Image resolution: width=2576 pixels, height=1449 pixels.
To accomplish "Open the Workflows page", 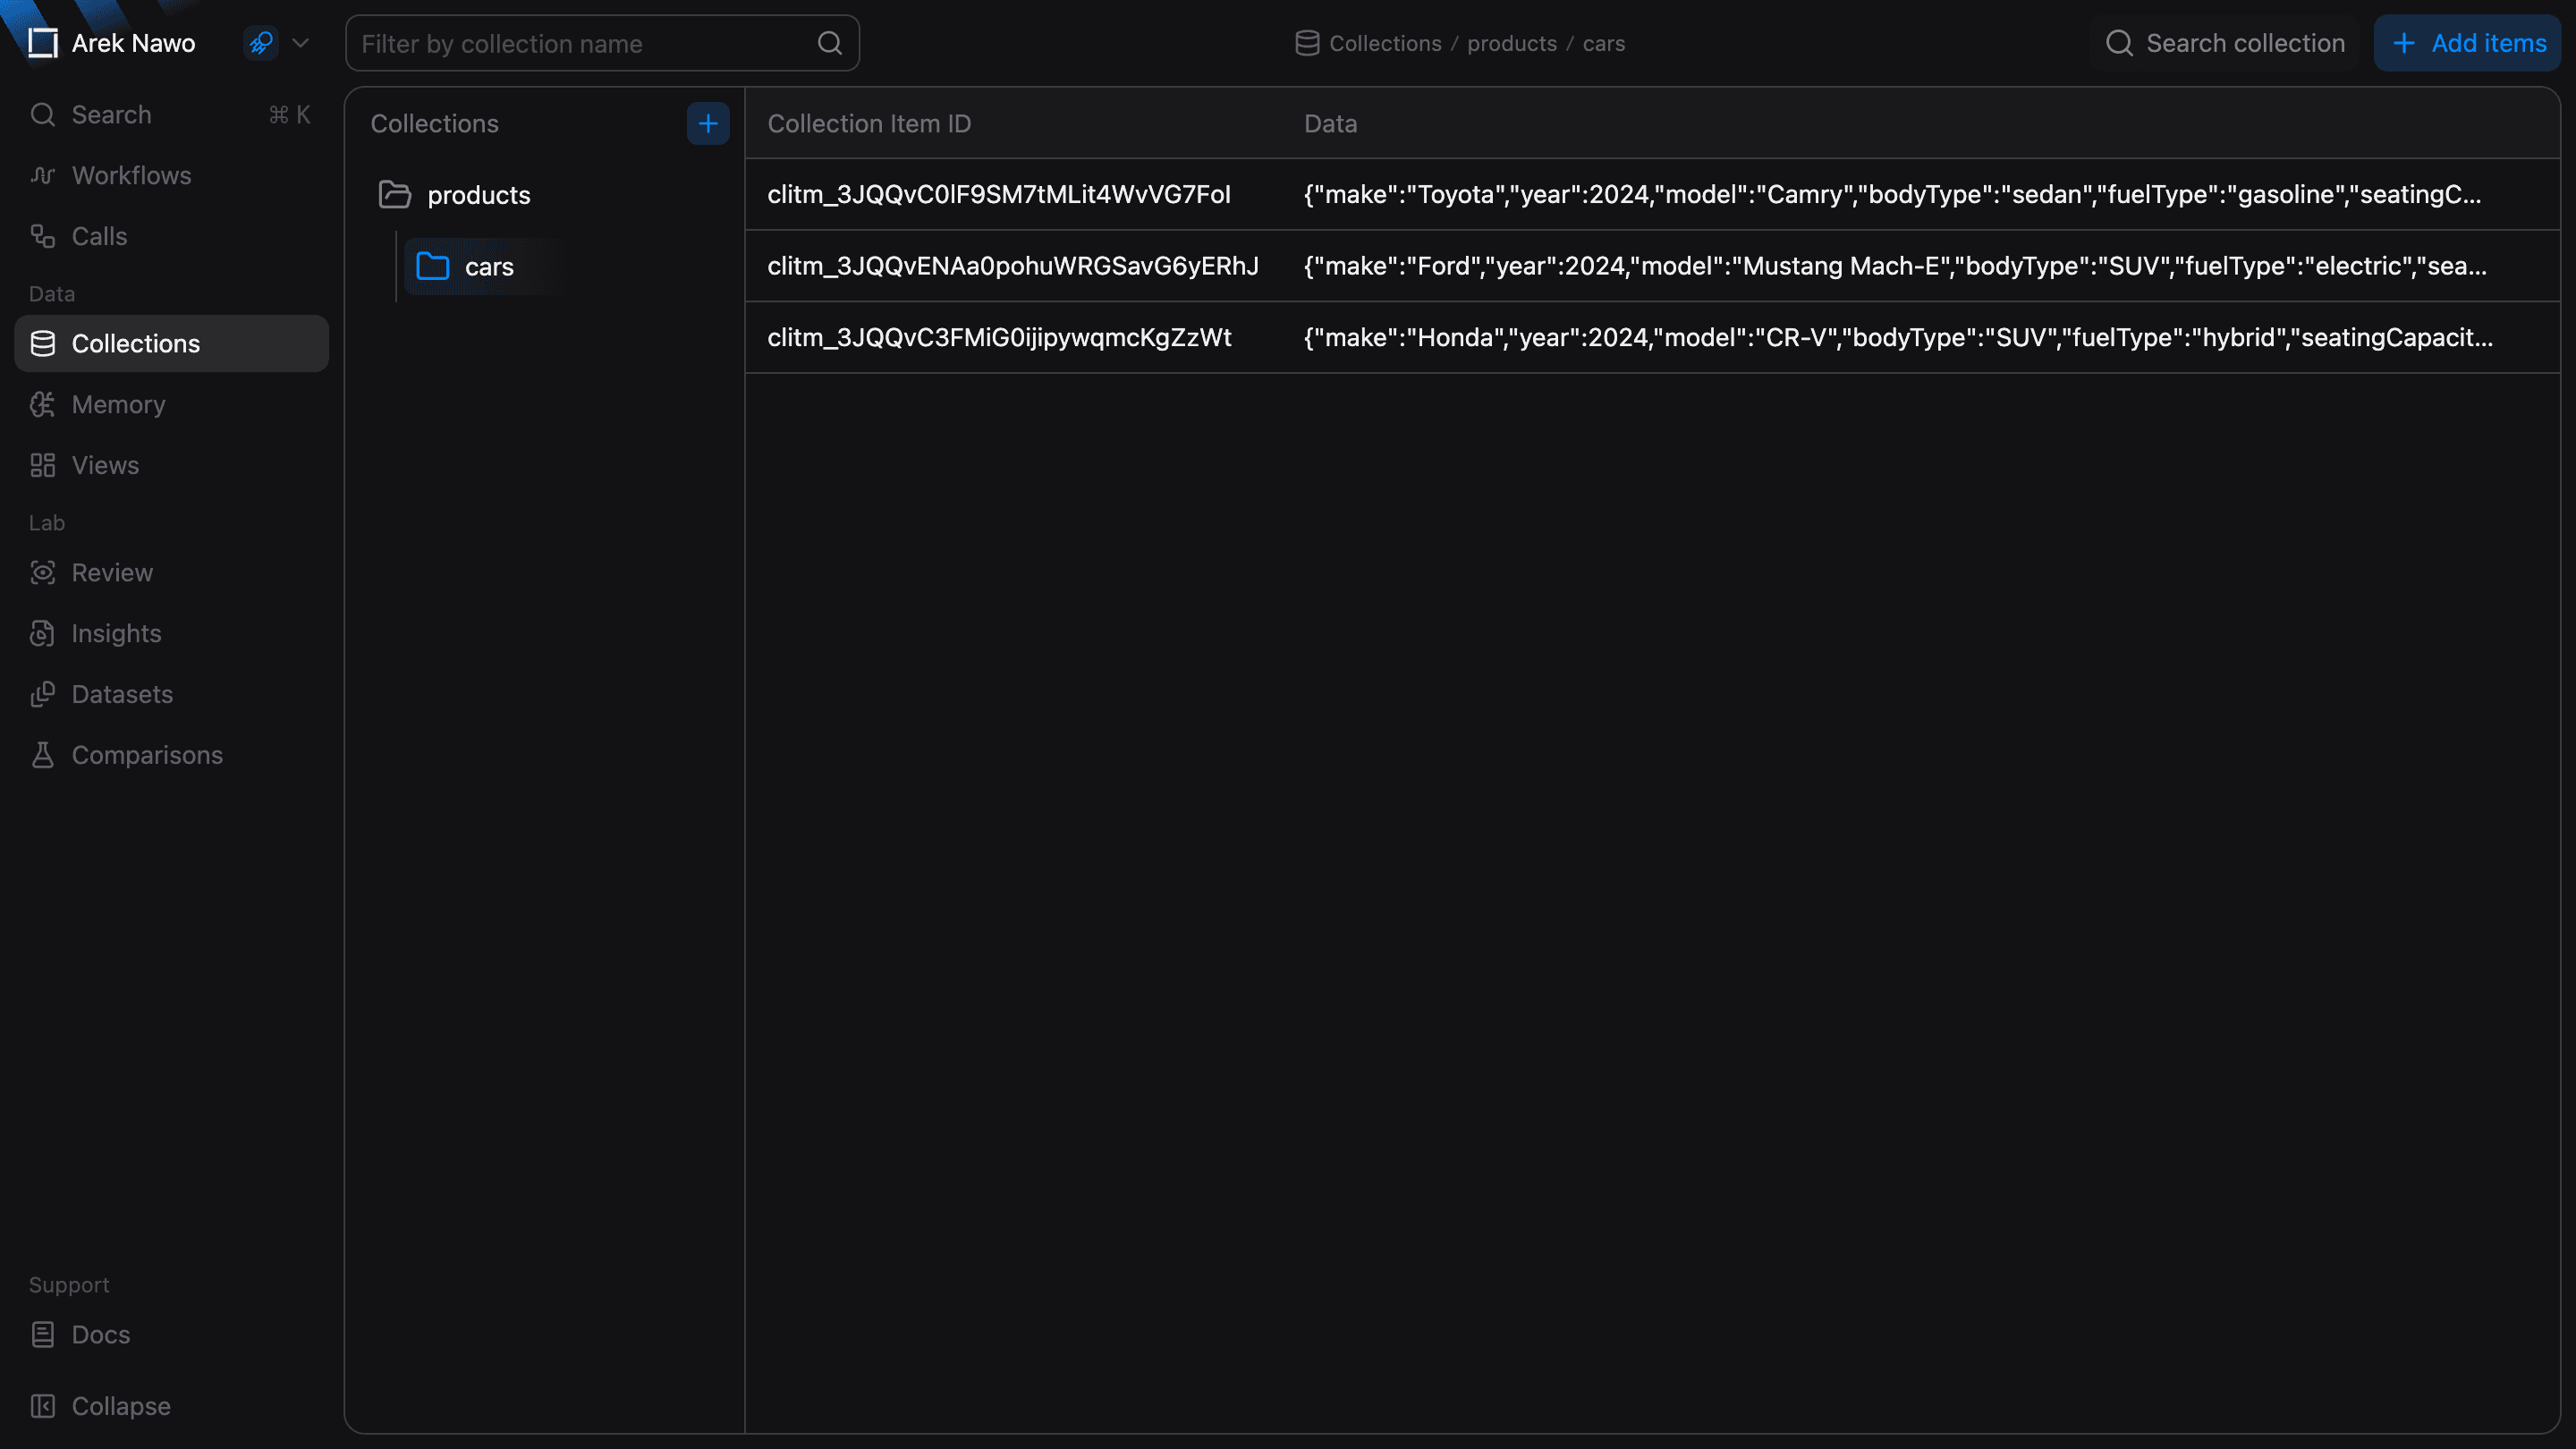I will tap(171, 176).
